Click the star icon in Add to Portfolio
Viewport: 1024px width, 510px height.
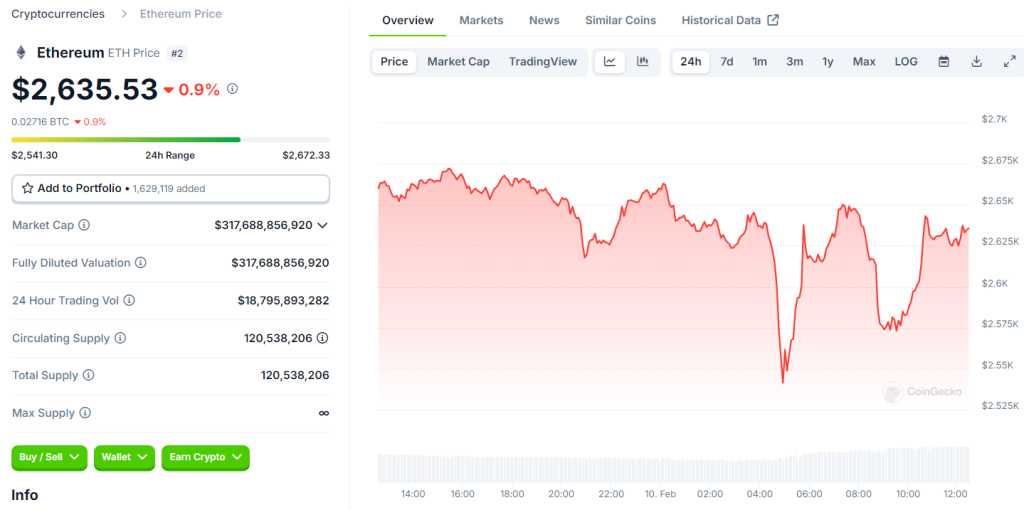point(27,188)
